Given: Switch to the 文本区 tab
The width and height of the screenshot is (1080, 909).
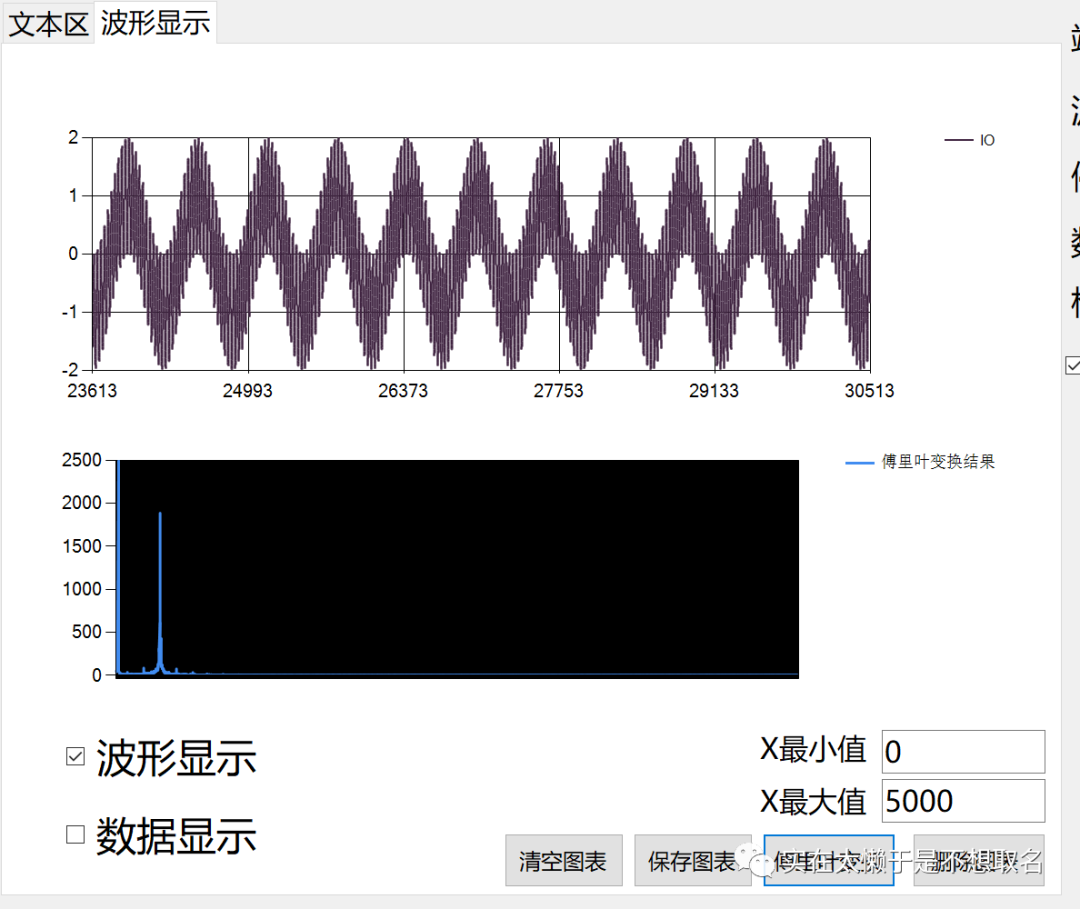Looking at the screenshot, I should point(48,24).
